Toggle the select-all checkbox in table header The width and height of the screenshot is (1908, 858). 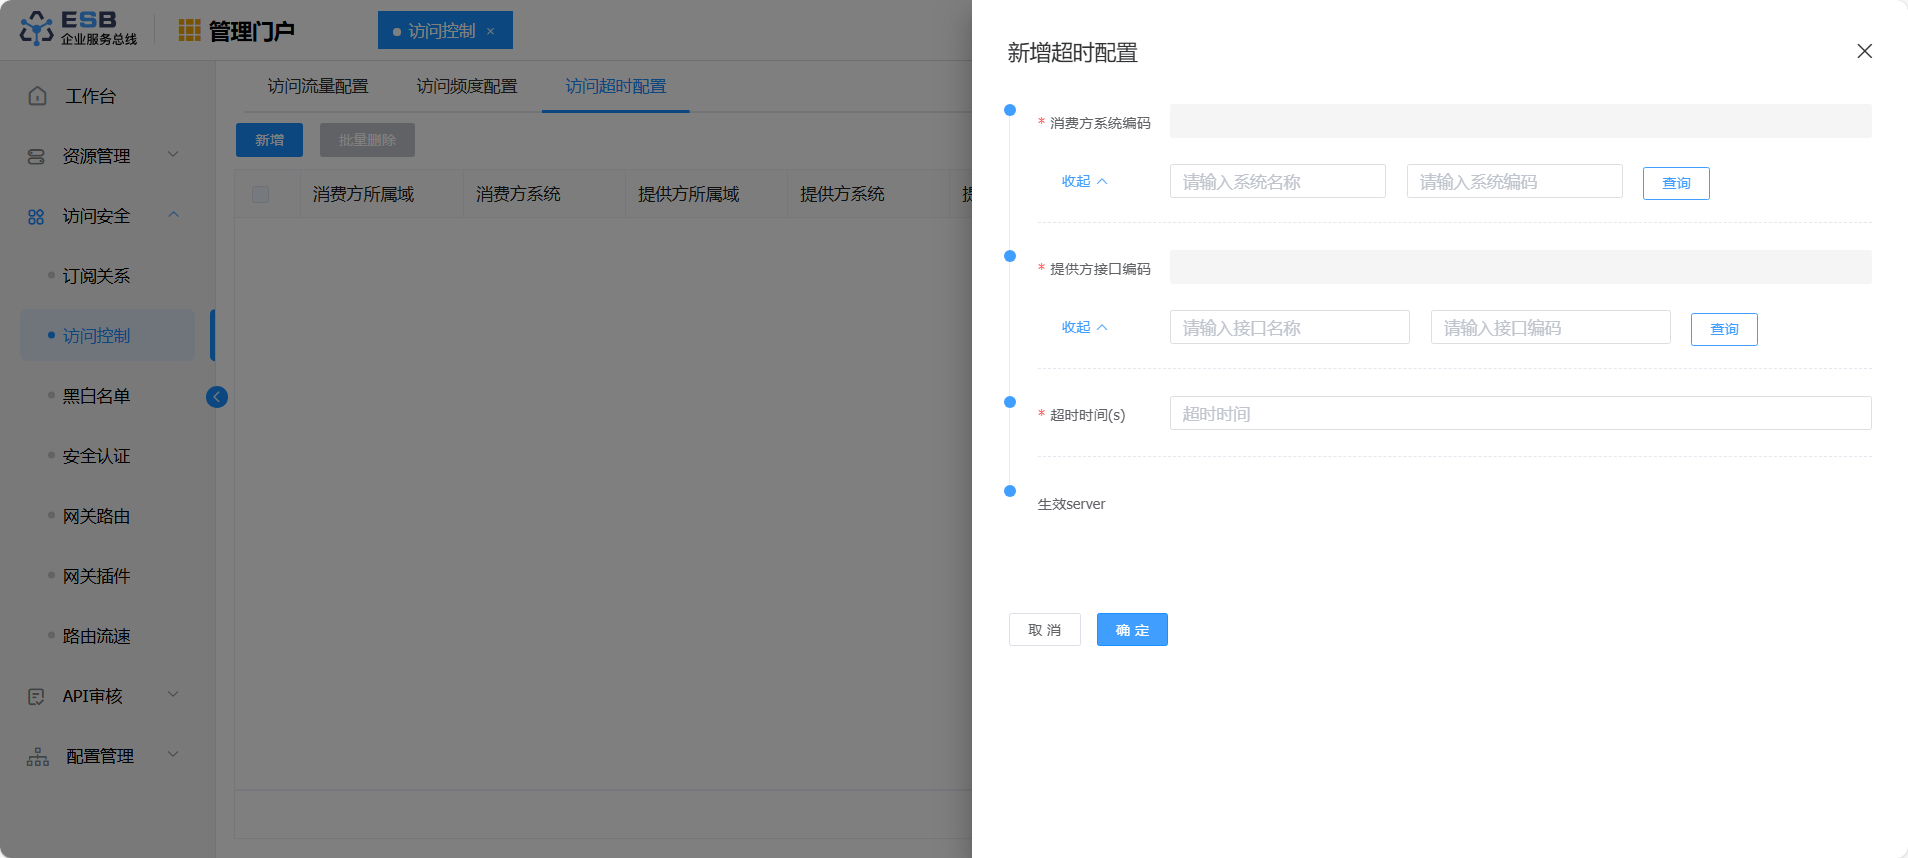pos(261,194)
